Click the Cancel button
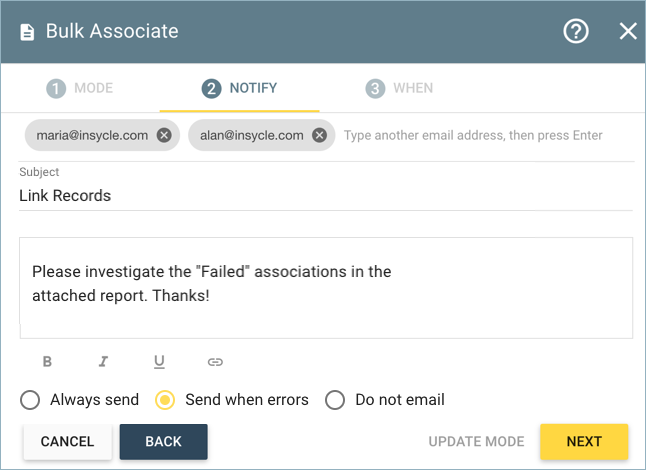Viewport: 646px width, 470px height. click(x=68, y=442)
